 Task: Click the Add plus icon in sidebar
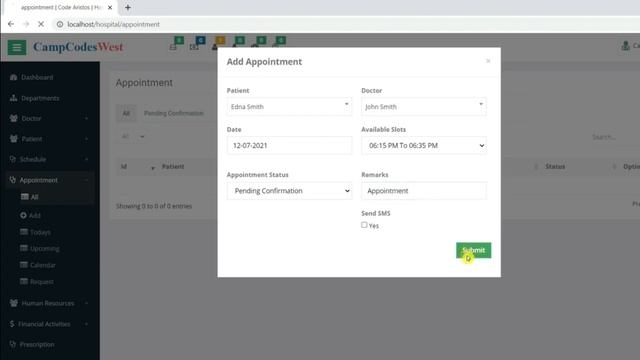coord(23,215)
